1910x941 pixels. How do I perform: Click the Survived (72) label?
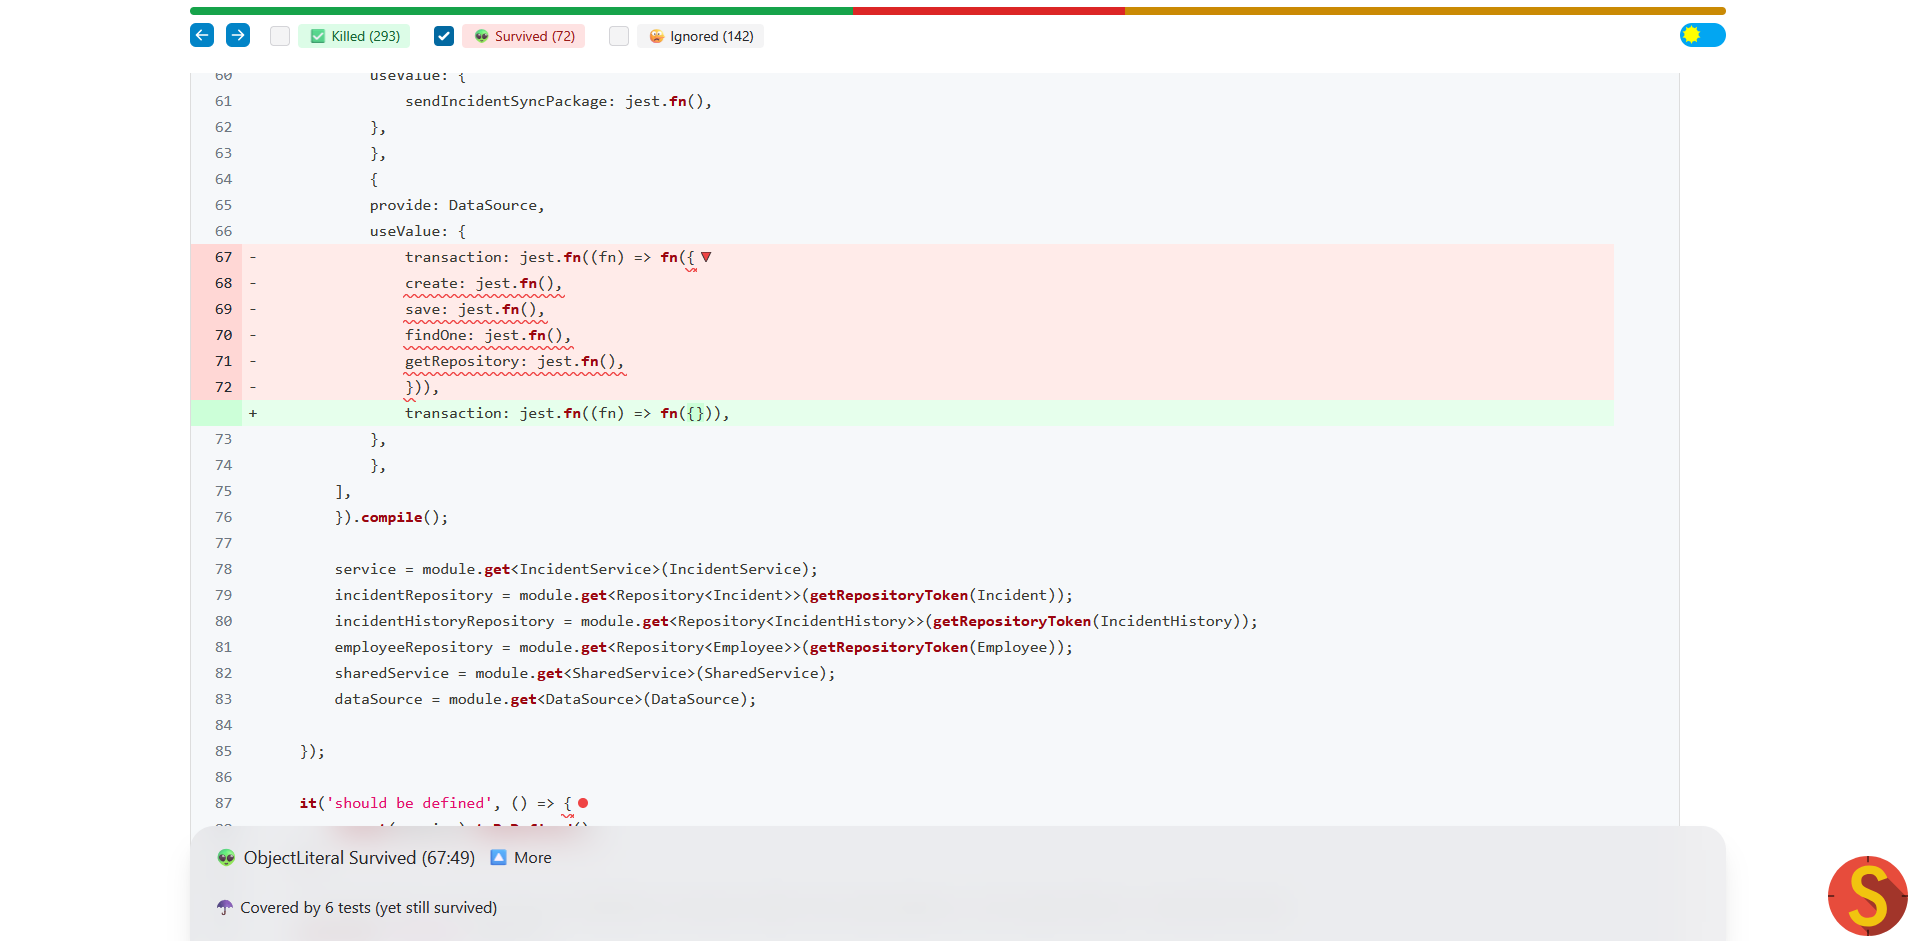[x=534, y=36]
